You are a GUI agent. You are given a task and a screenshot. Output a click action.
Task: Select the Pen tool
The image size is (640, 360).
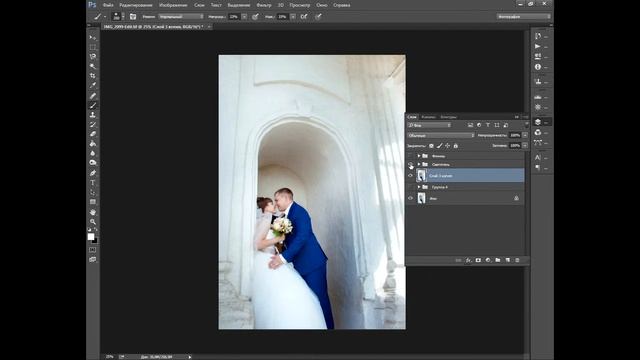pyautogui.click(x=93, y=173)
